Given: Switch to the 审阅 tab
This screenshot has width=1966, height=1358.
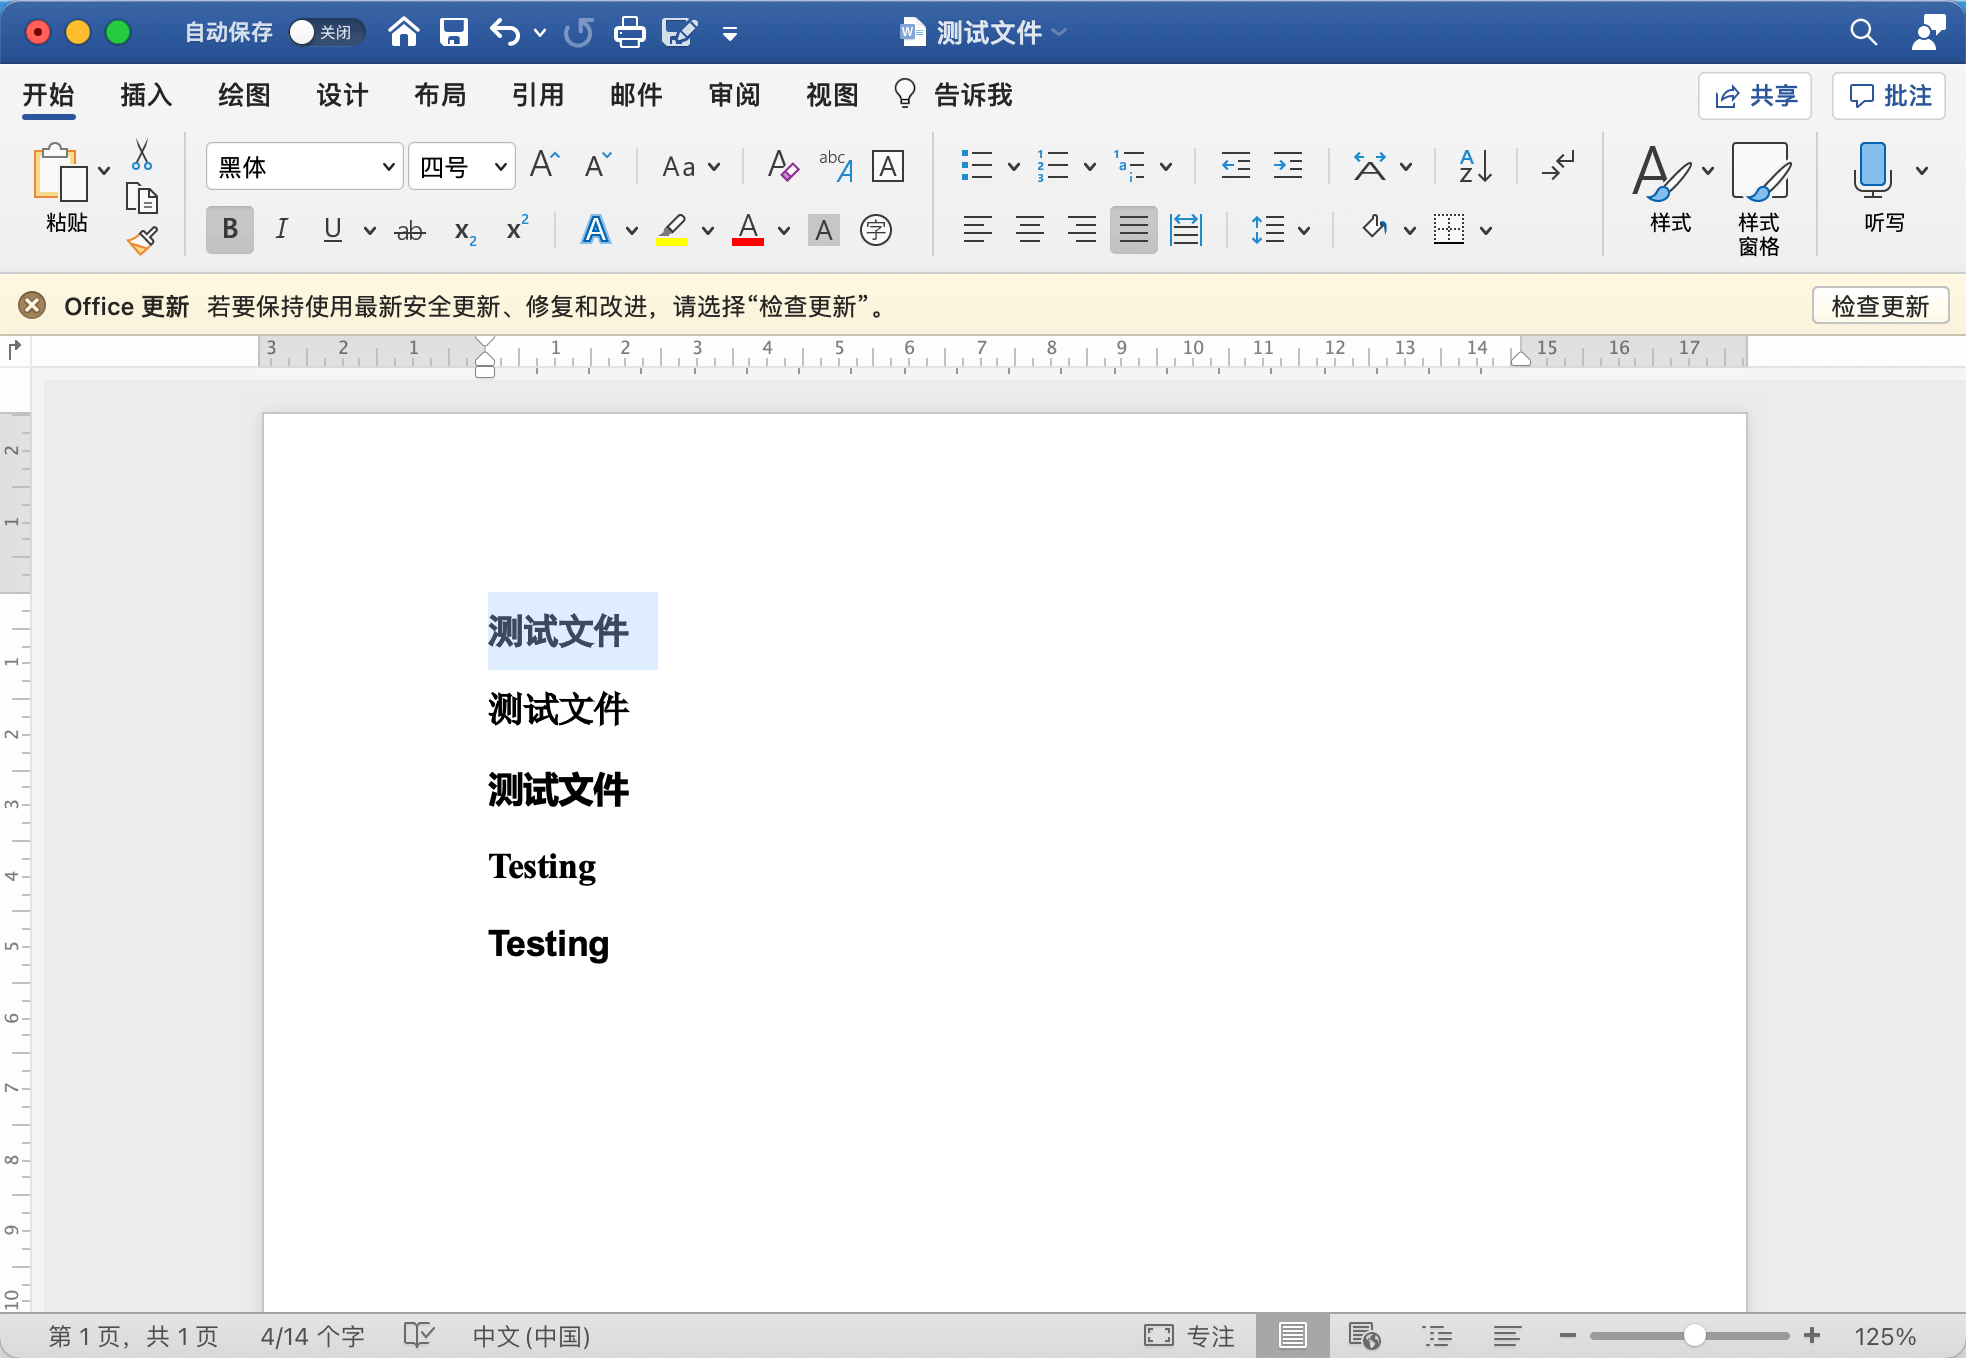Looking at the screenshot, I should [735, 95].
